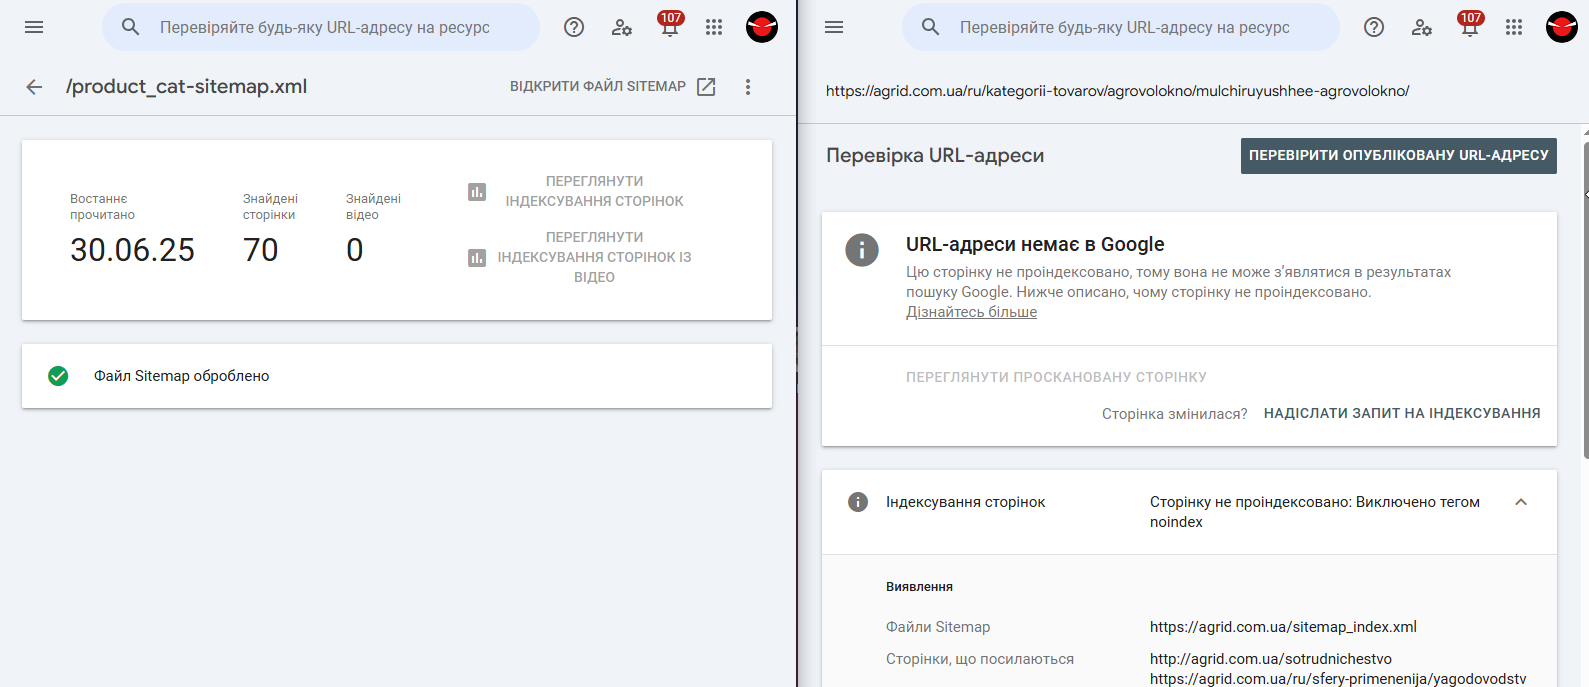Open Дізнайтесь більше link
1589x687 pixels.
point(971,312)
